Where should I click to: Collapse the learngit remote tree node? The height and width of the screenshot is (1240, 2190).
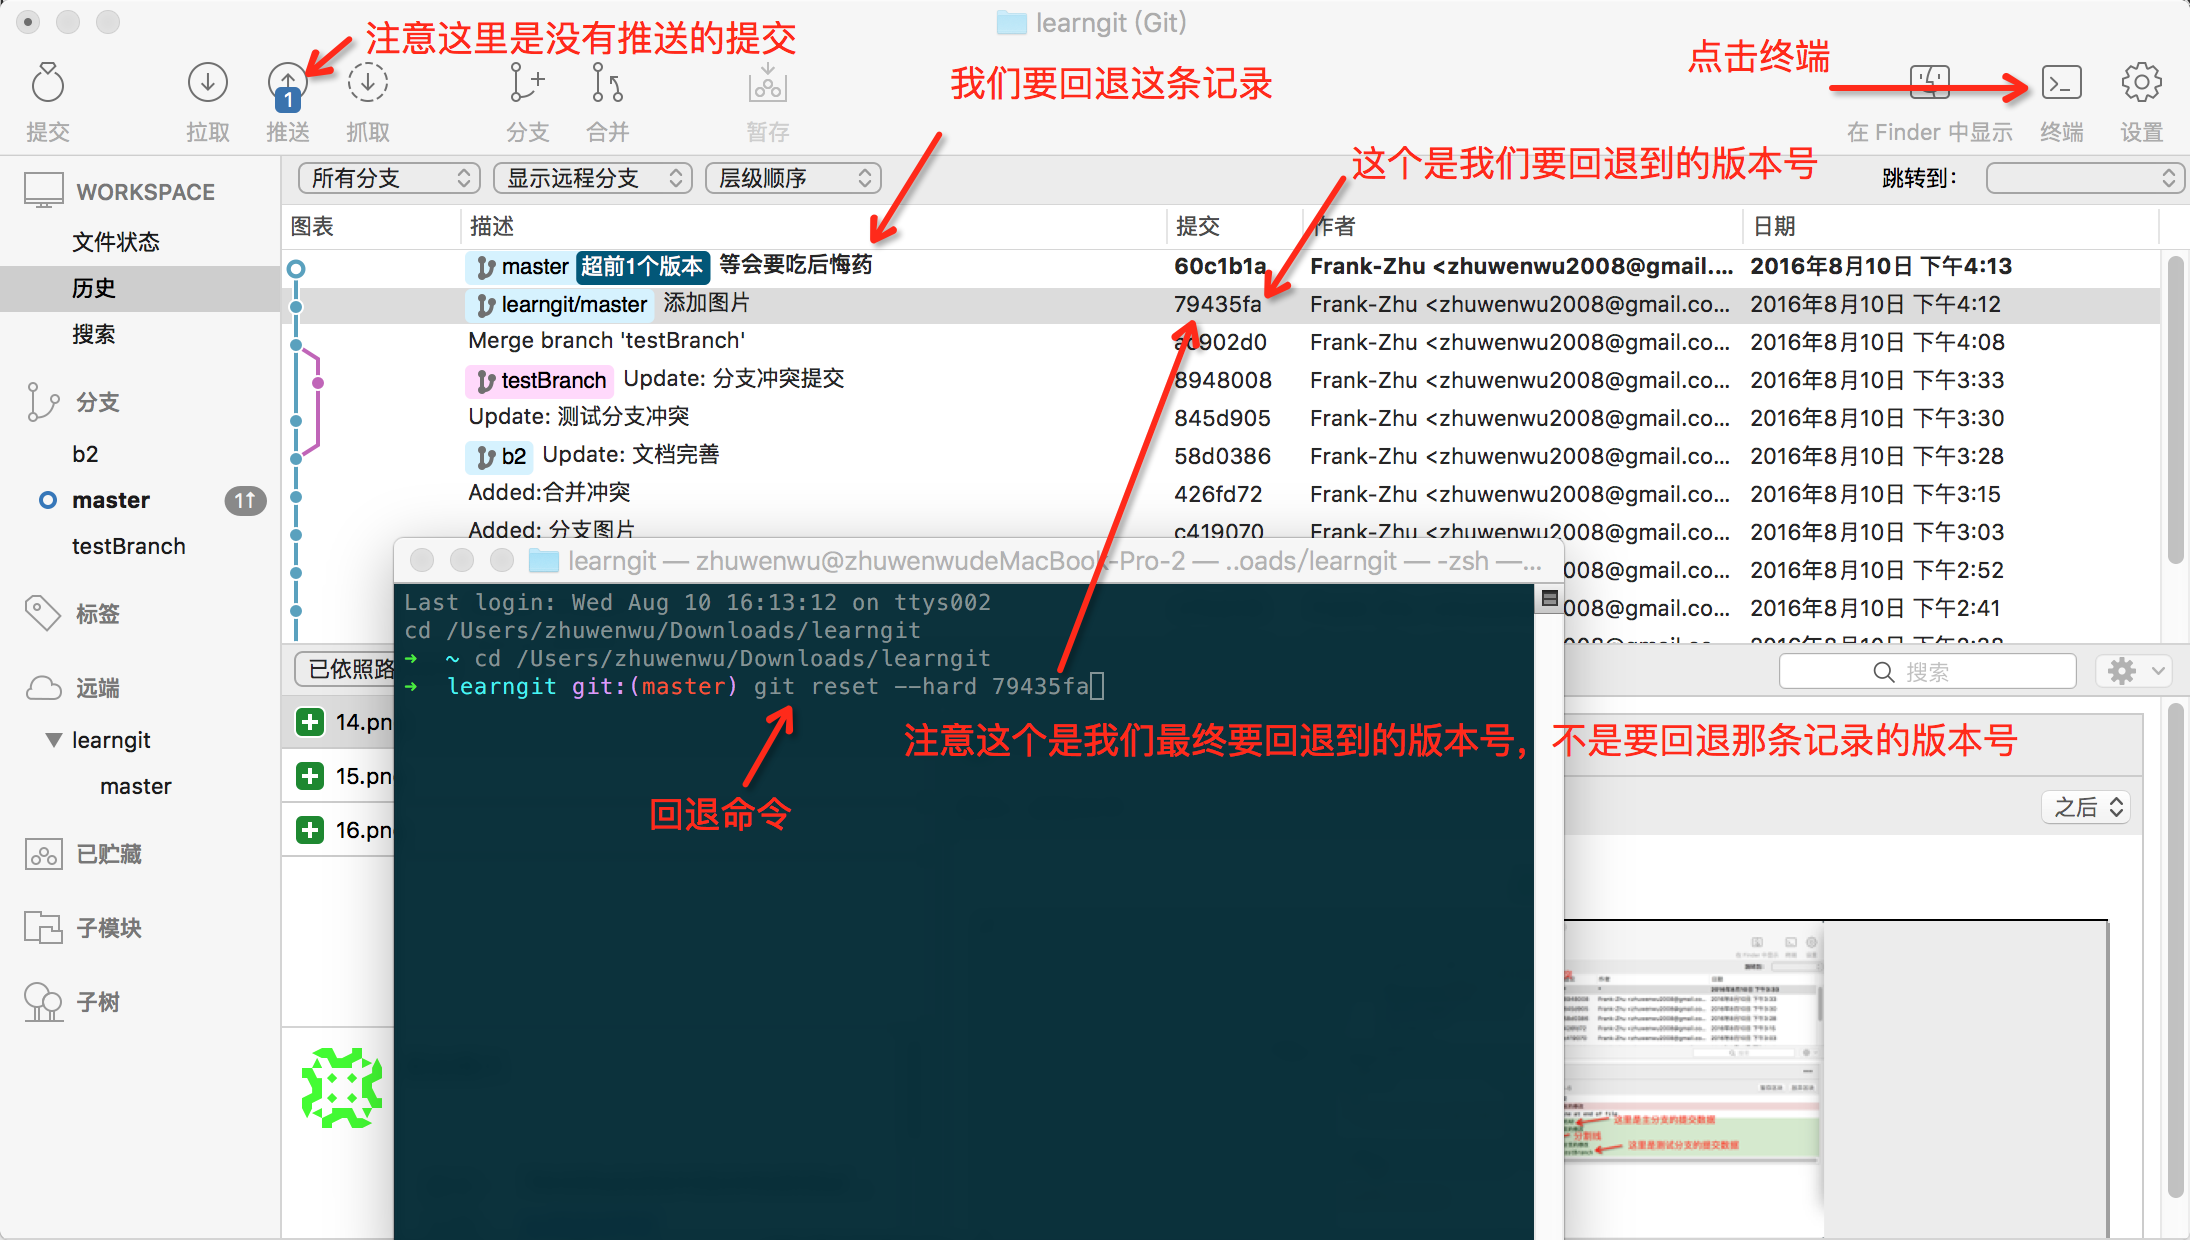(x=53, y=740)
